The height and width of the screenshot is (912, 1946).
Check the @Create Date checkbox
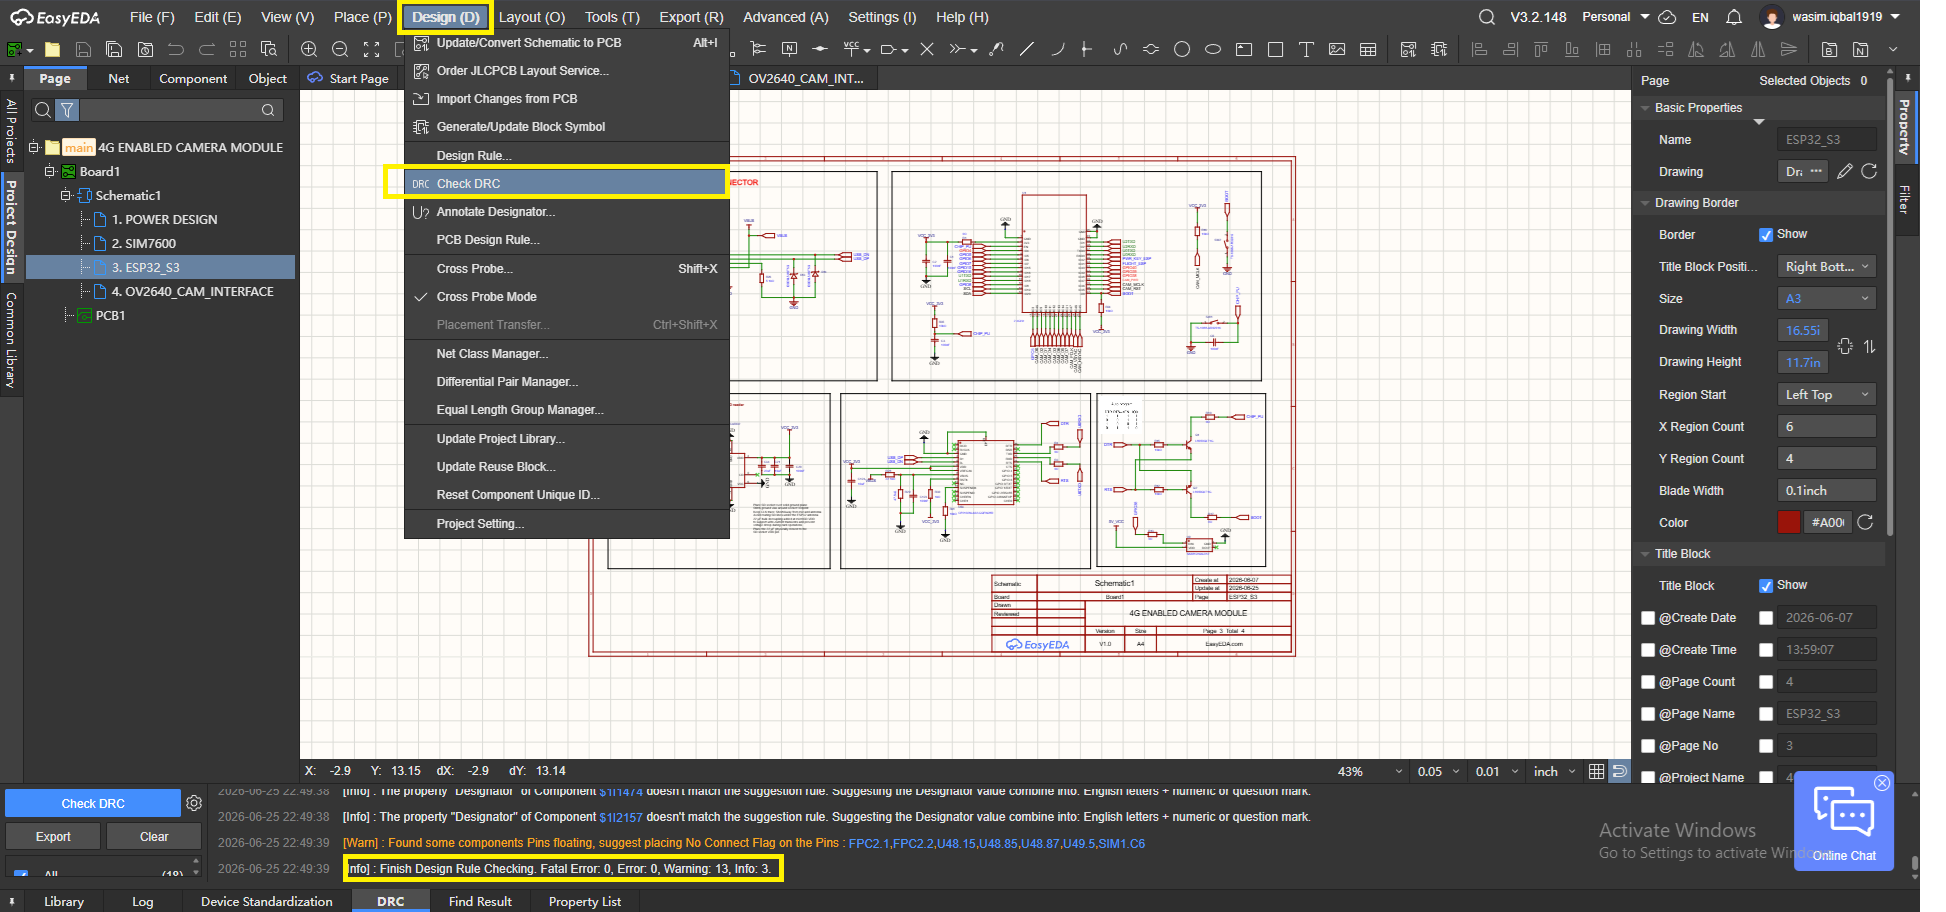click(1648, 618)
